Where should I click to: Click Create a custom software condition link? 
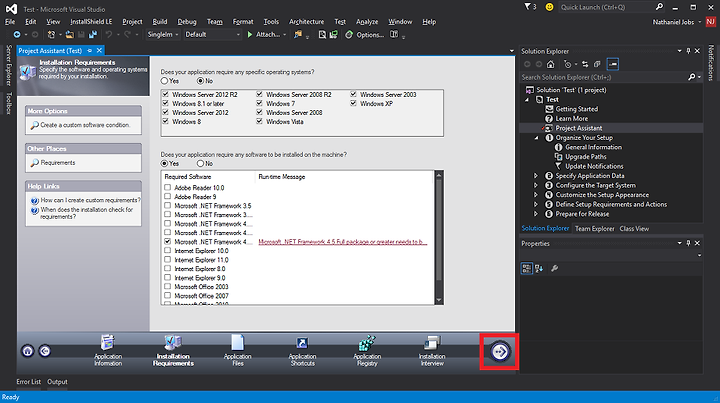[x=85, y=125]
